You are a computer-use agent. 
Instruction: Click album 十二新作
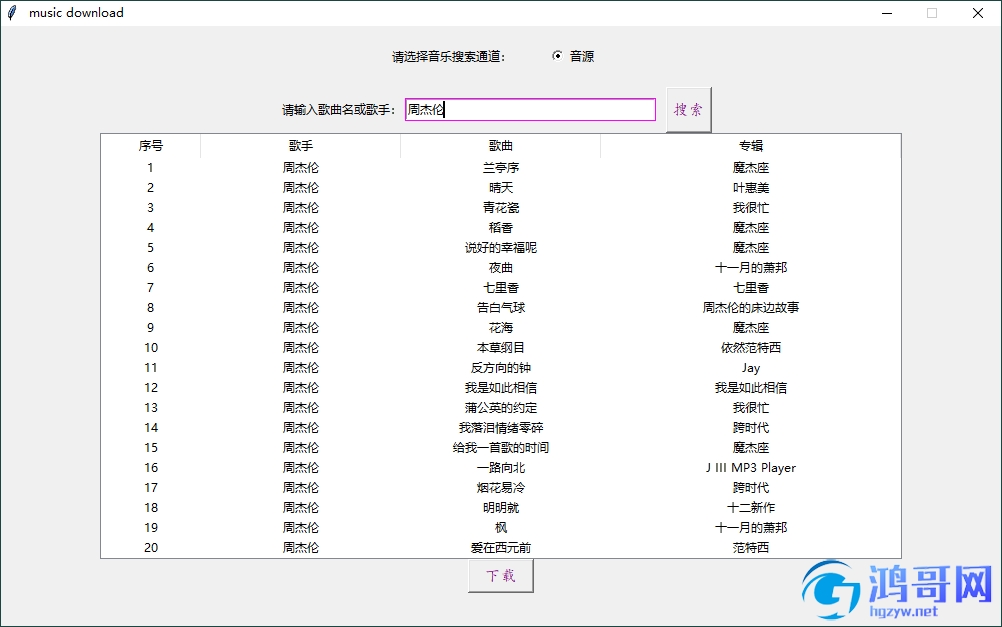pos(751,507)
